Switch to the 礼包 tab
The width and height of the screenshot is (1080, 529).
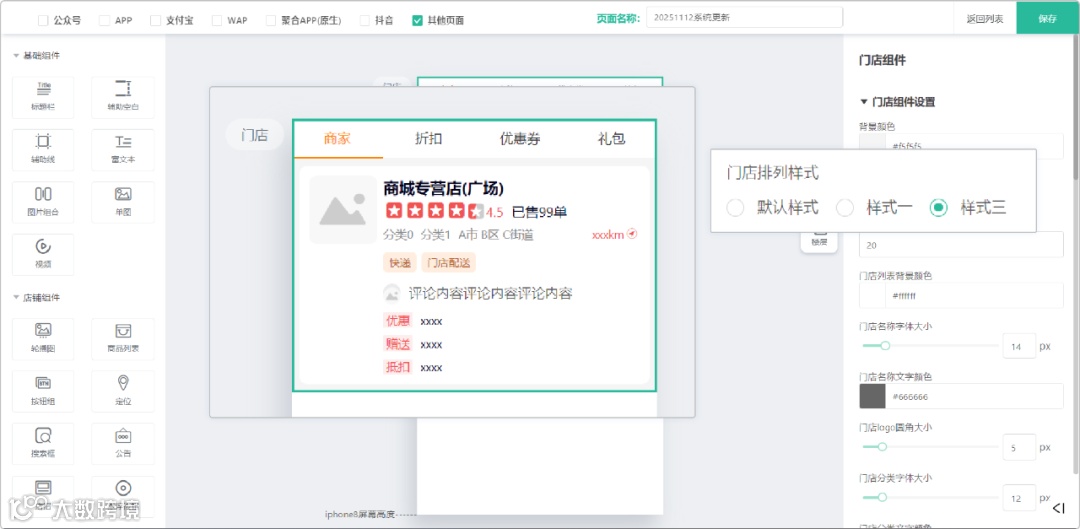612,138
